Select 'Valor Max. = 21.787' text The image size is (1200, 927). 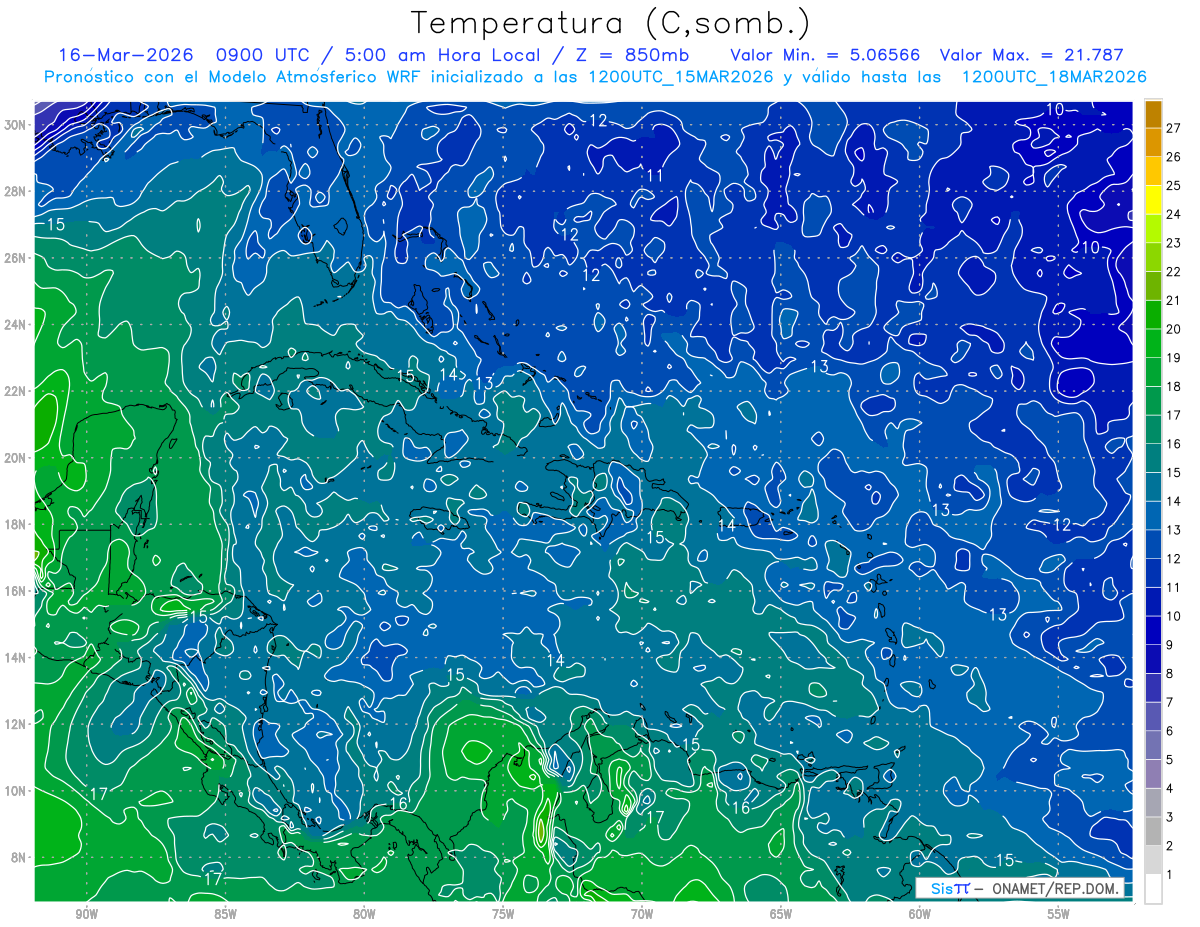(x=1032, y=56)
